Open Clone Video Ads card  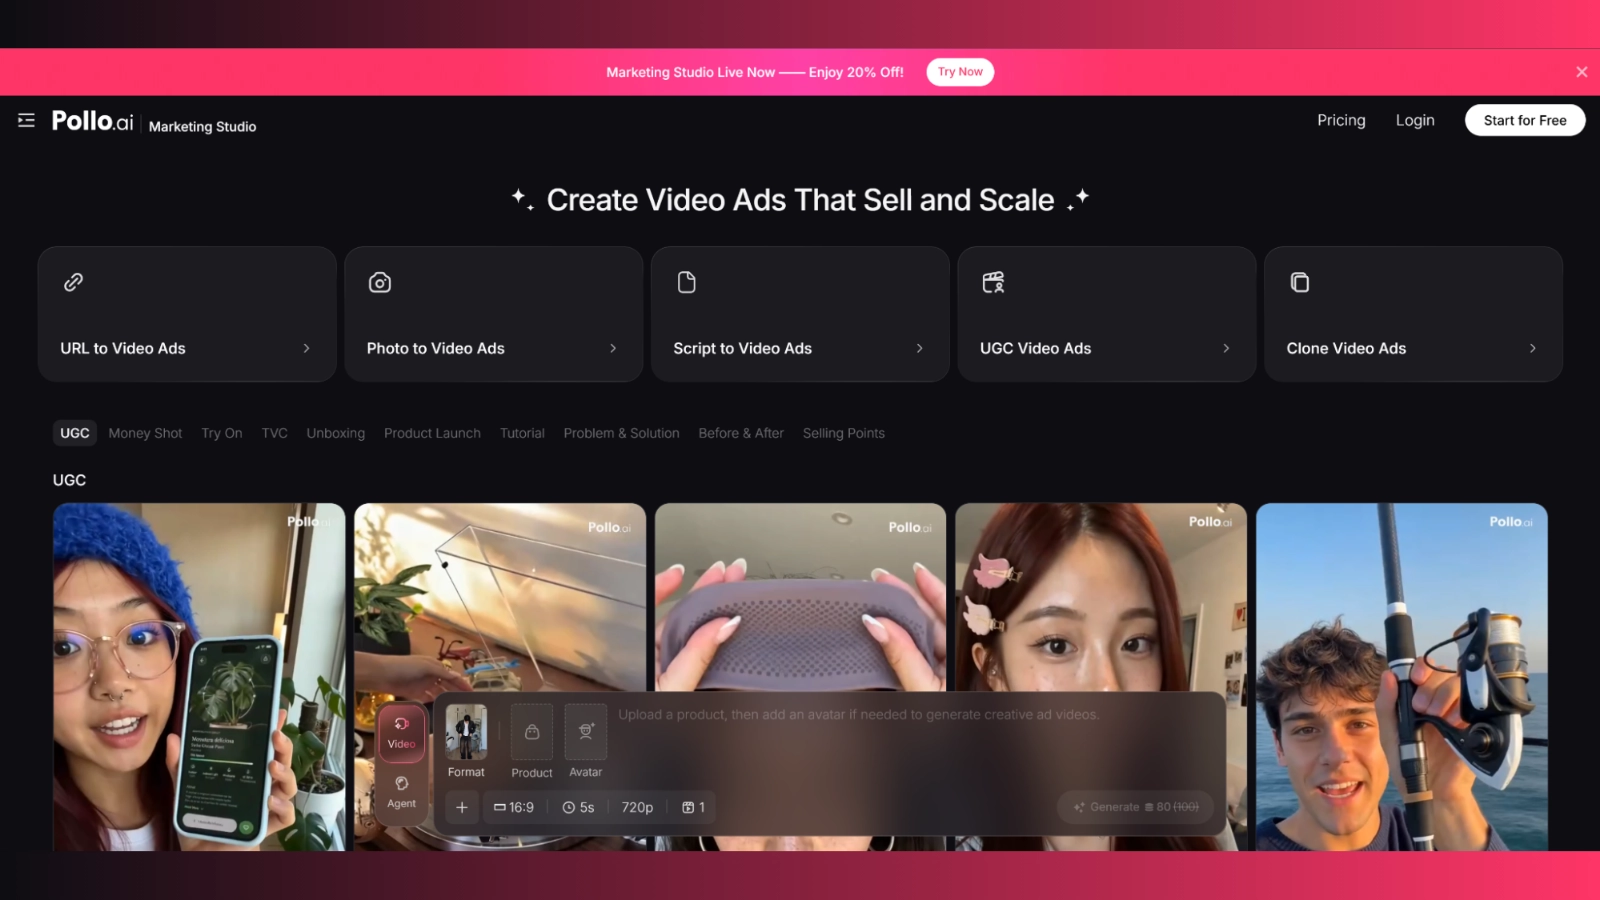pyautogui.click(x=1413, y=314)
